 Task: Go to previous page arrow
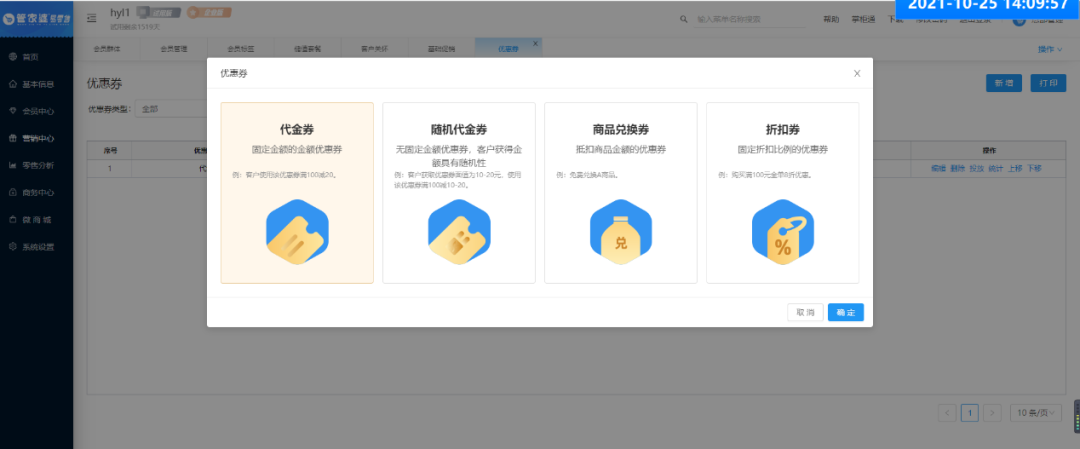point(947,413)
